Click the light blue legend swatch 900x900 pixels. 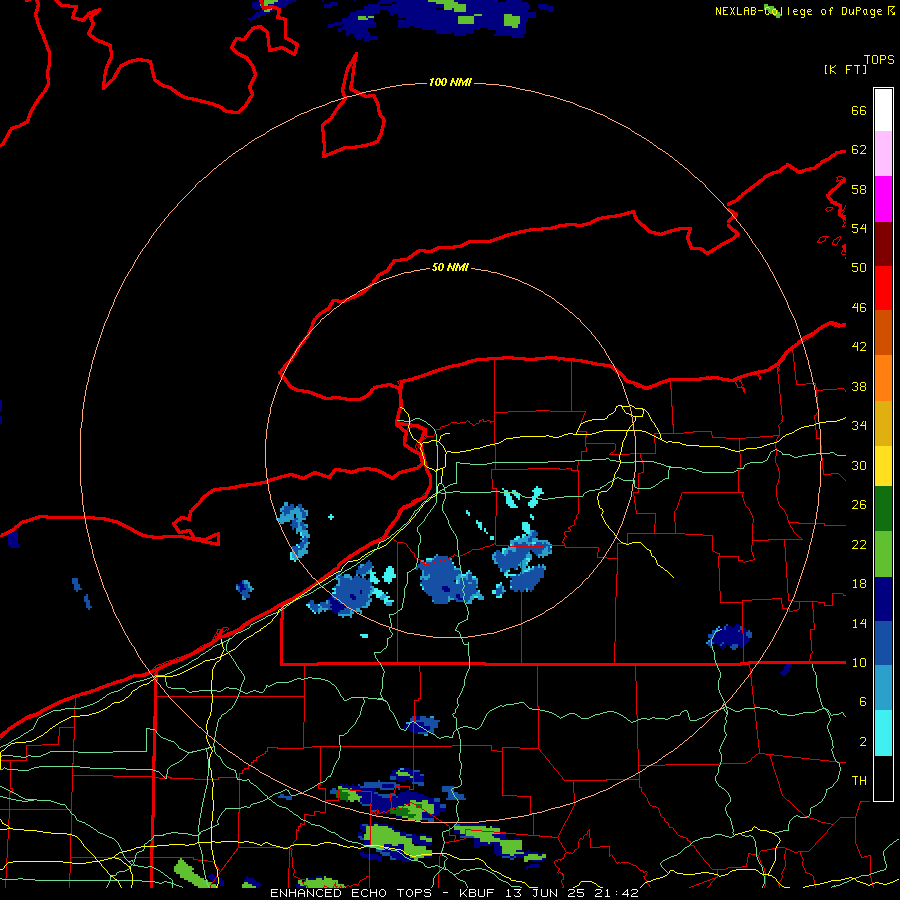pos(883,688)
